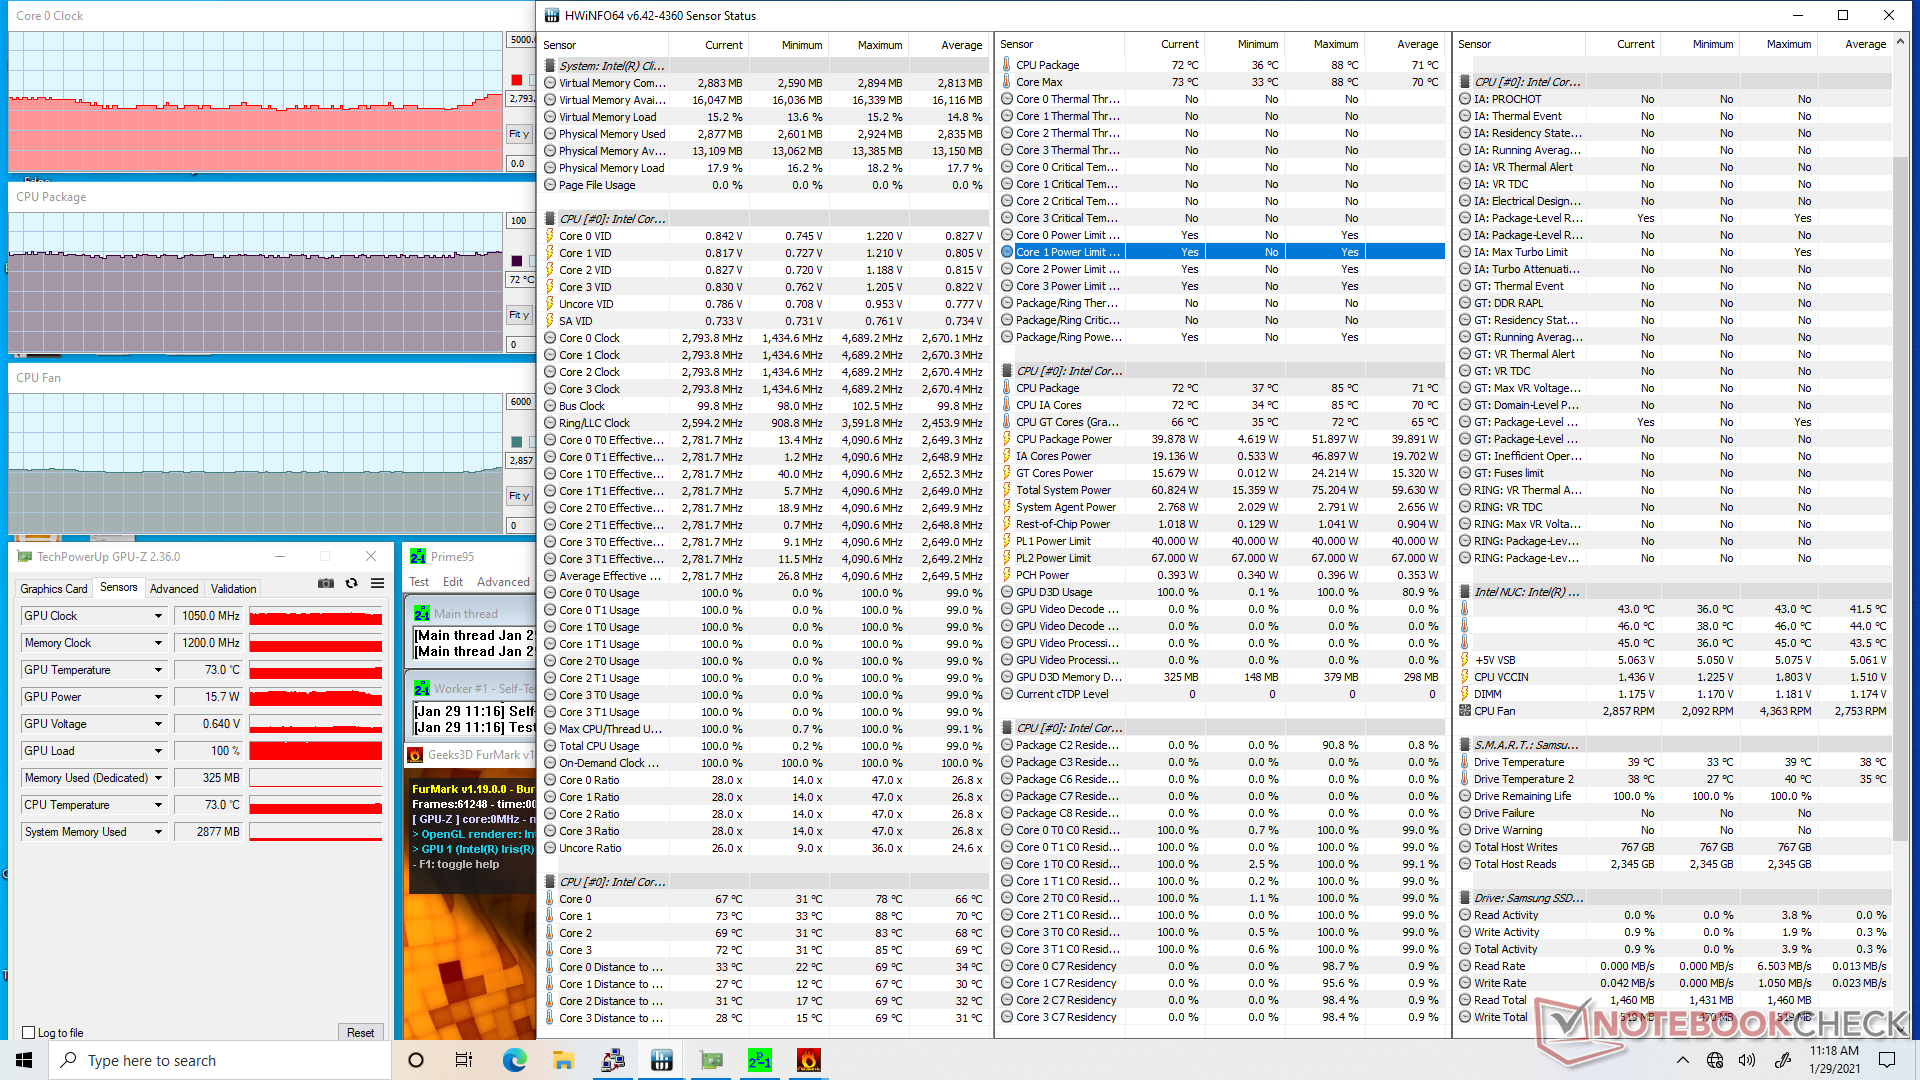Image resolution: width=1920 pixels, height=1080 pixels.
Task: Click the HWiNFO64 title bar icon
Action: click(552, 15)
